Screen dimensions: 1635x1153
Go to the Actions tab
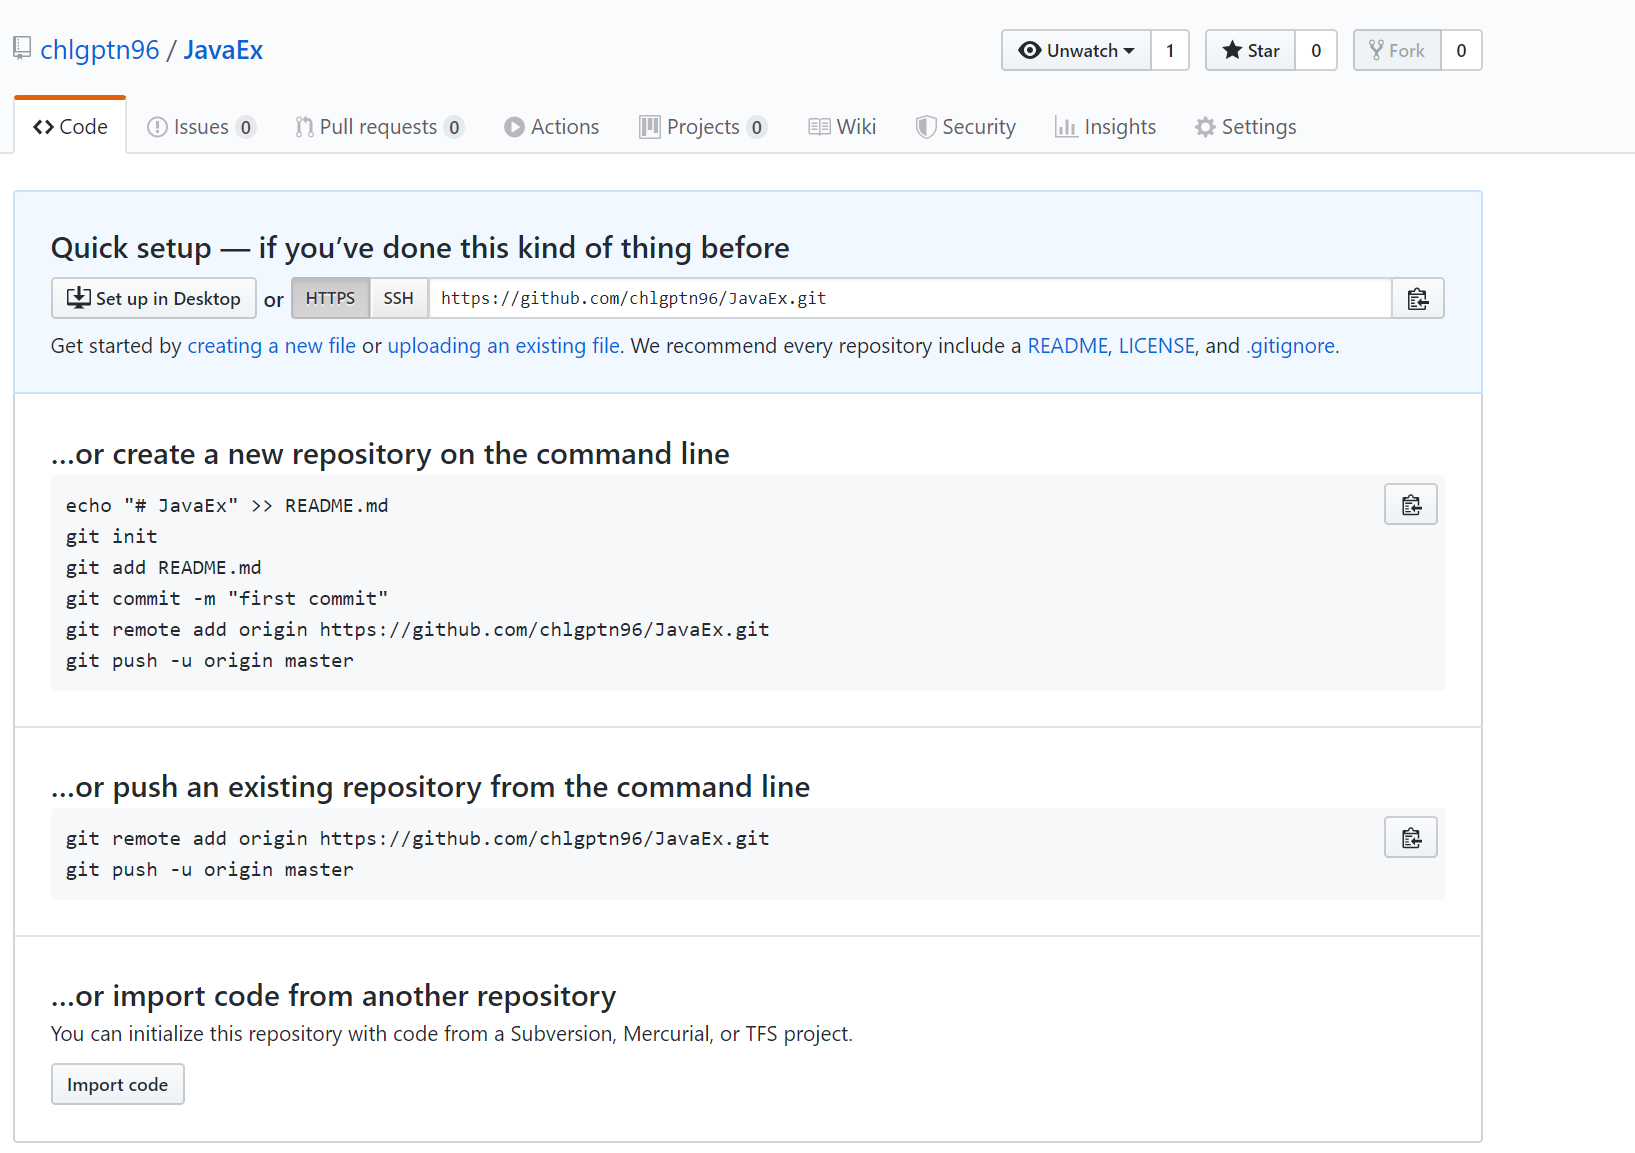pyautogui.click(x=552, y=127)
